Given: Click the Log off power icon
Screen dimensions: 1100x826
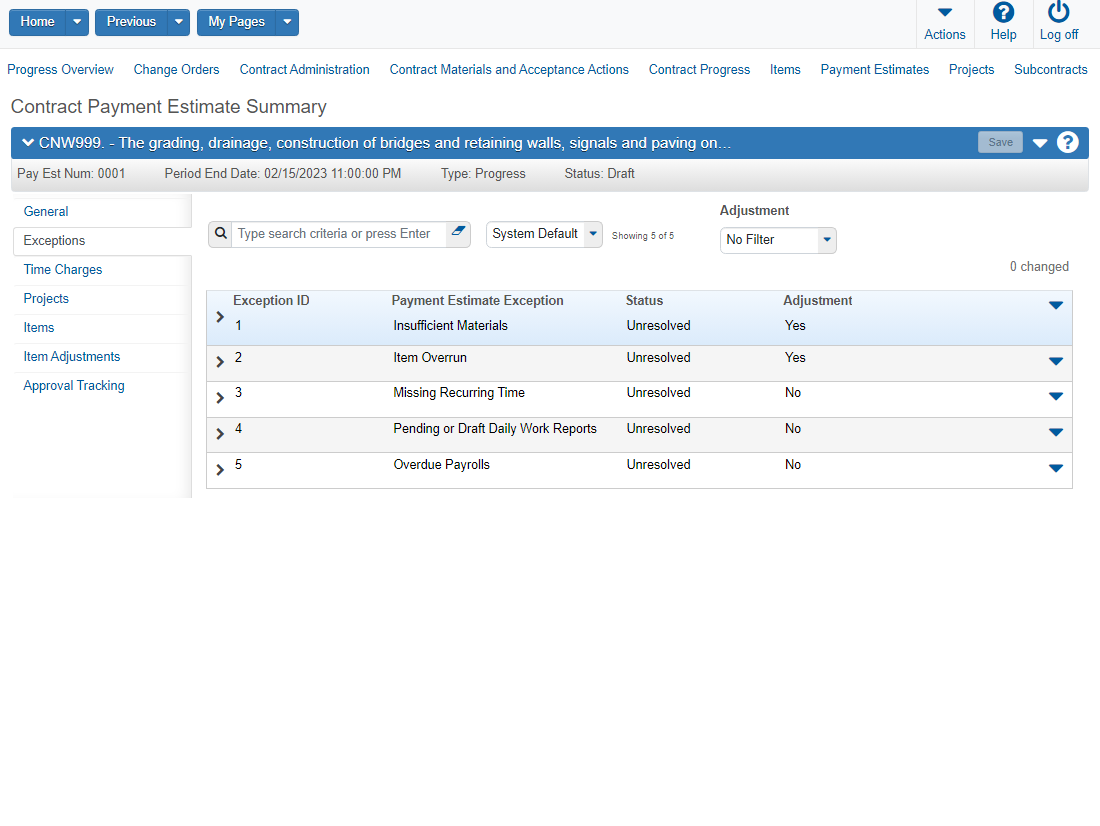Looking at the screenshot, I should [1059, 13].
